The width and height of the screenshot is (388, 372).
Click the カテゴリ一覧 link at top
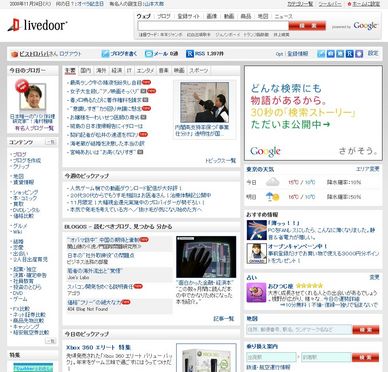300,4
